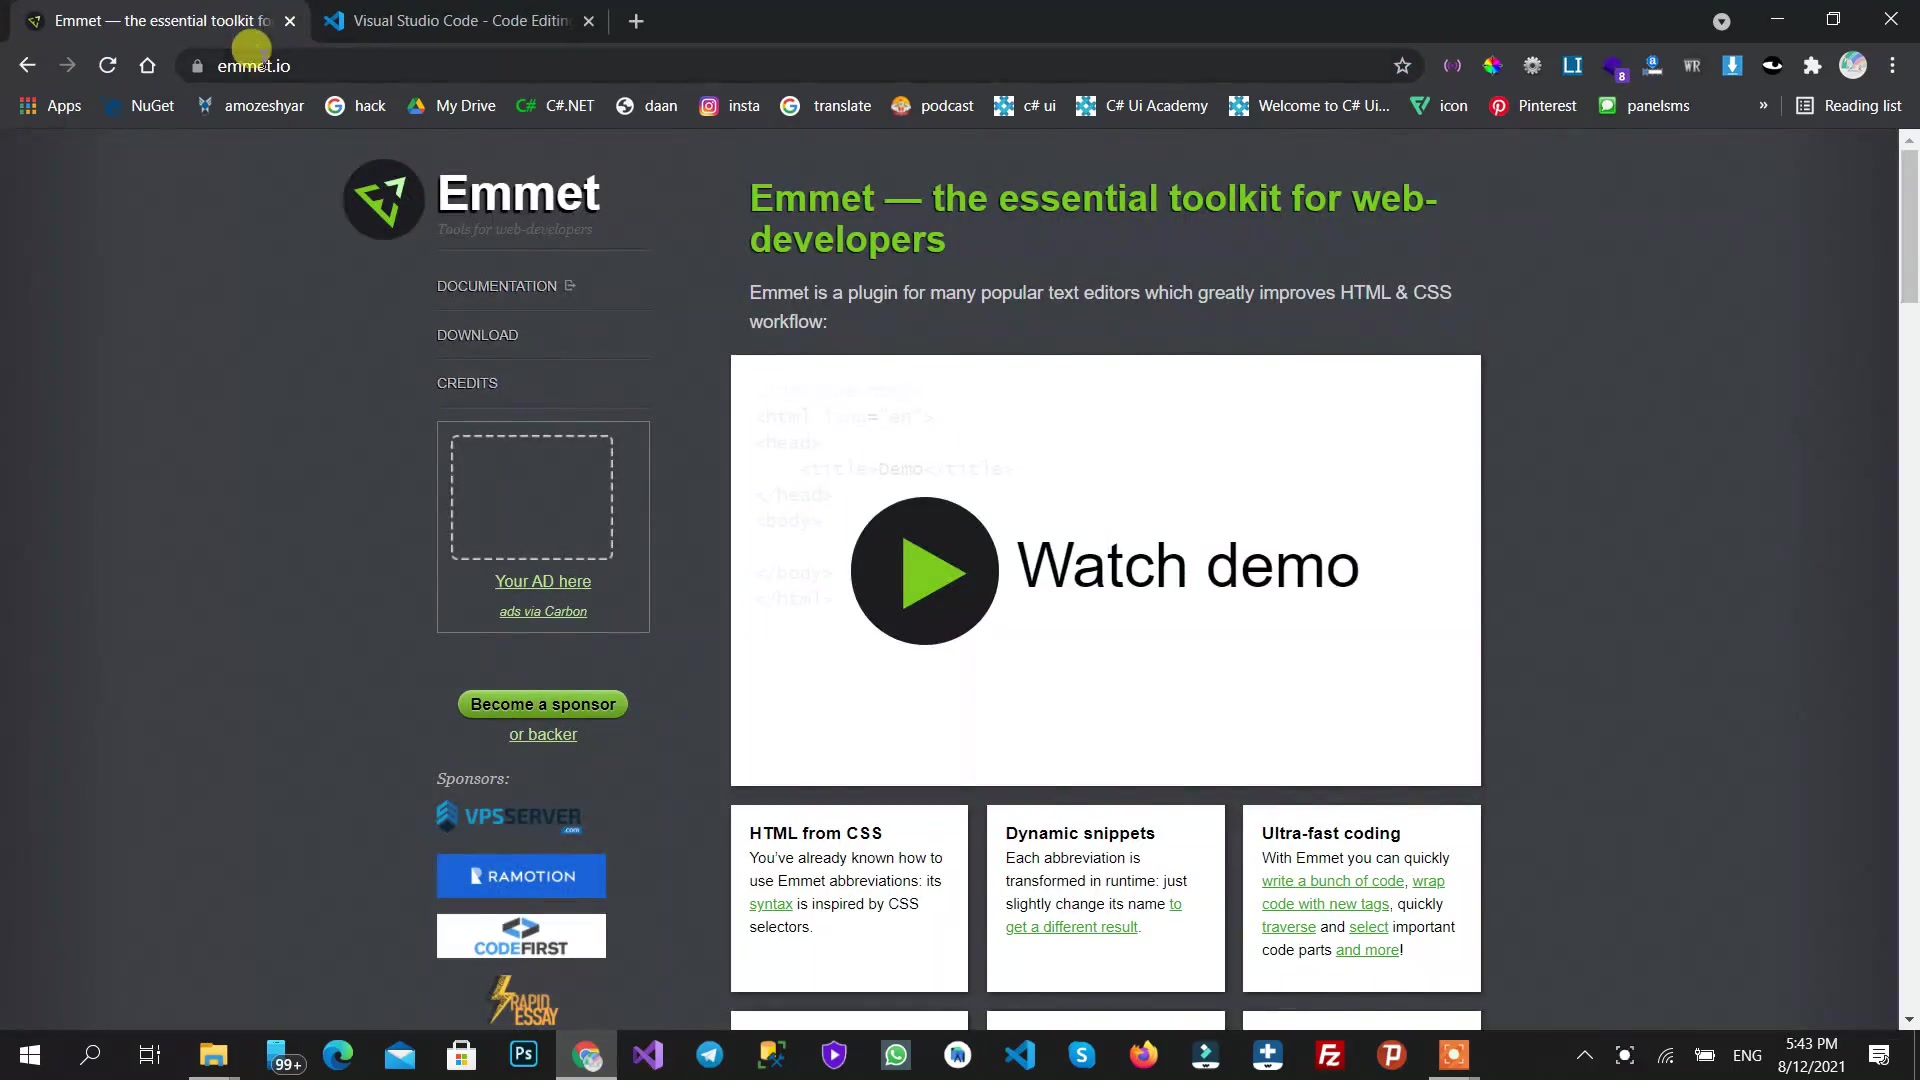
Task: Follow the syntax link in HTML from CSS
Action: pyautogui.click(x=771, y=904)
